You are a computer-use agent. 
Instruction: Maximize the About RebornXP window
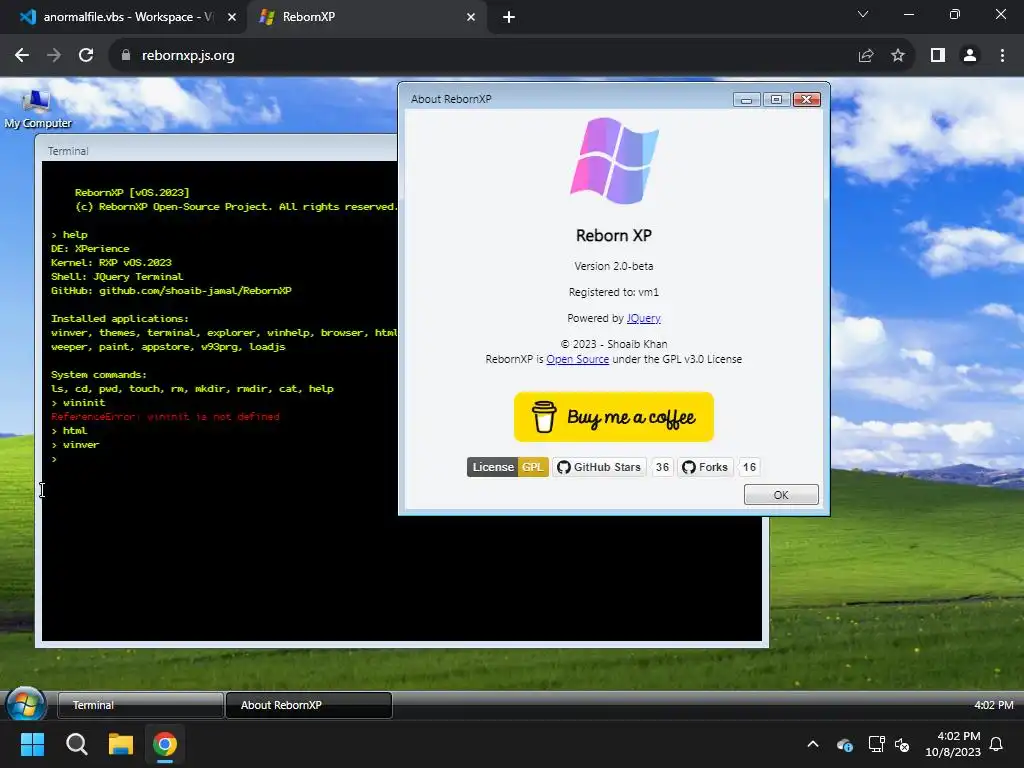(776, 99)
